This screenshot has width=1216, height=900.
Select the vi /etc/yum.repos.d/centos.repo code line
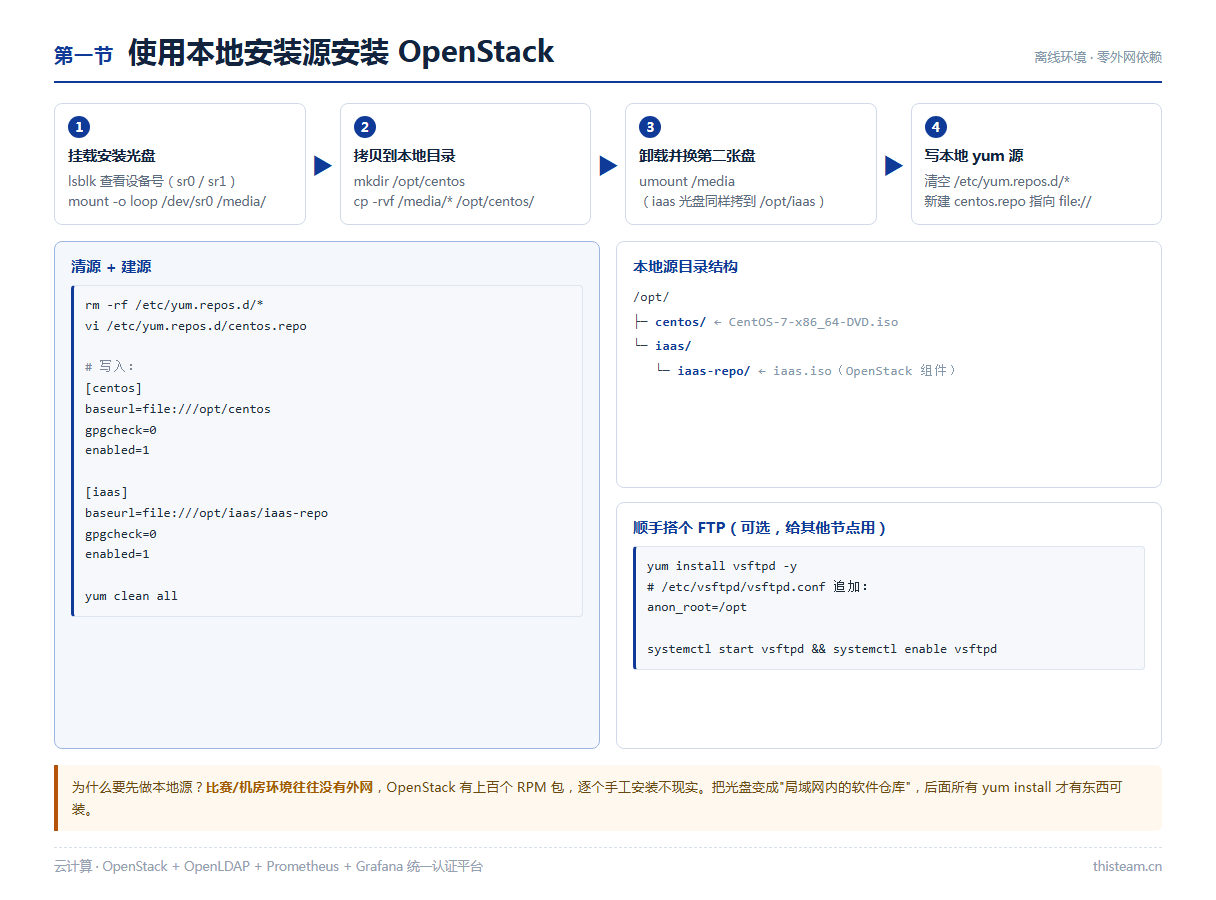click(196, 326)
